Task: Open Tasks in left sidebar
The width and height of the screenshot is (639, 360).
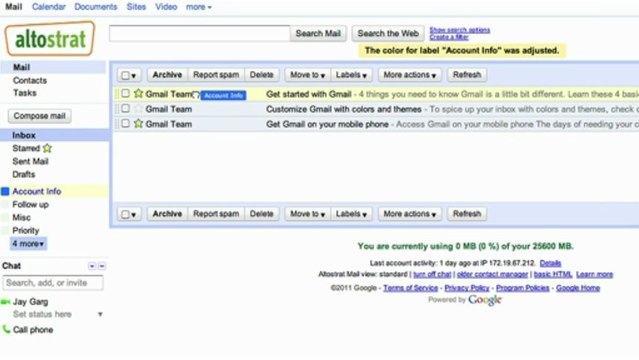Action: coord(24,93)
